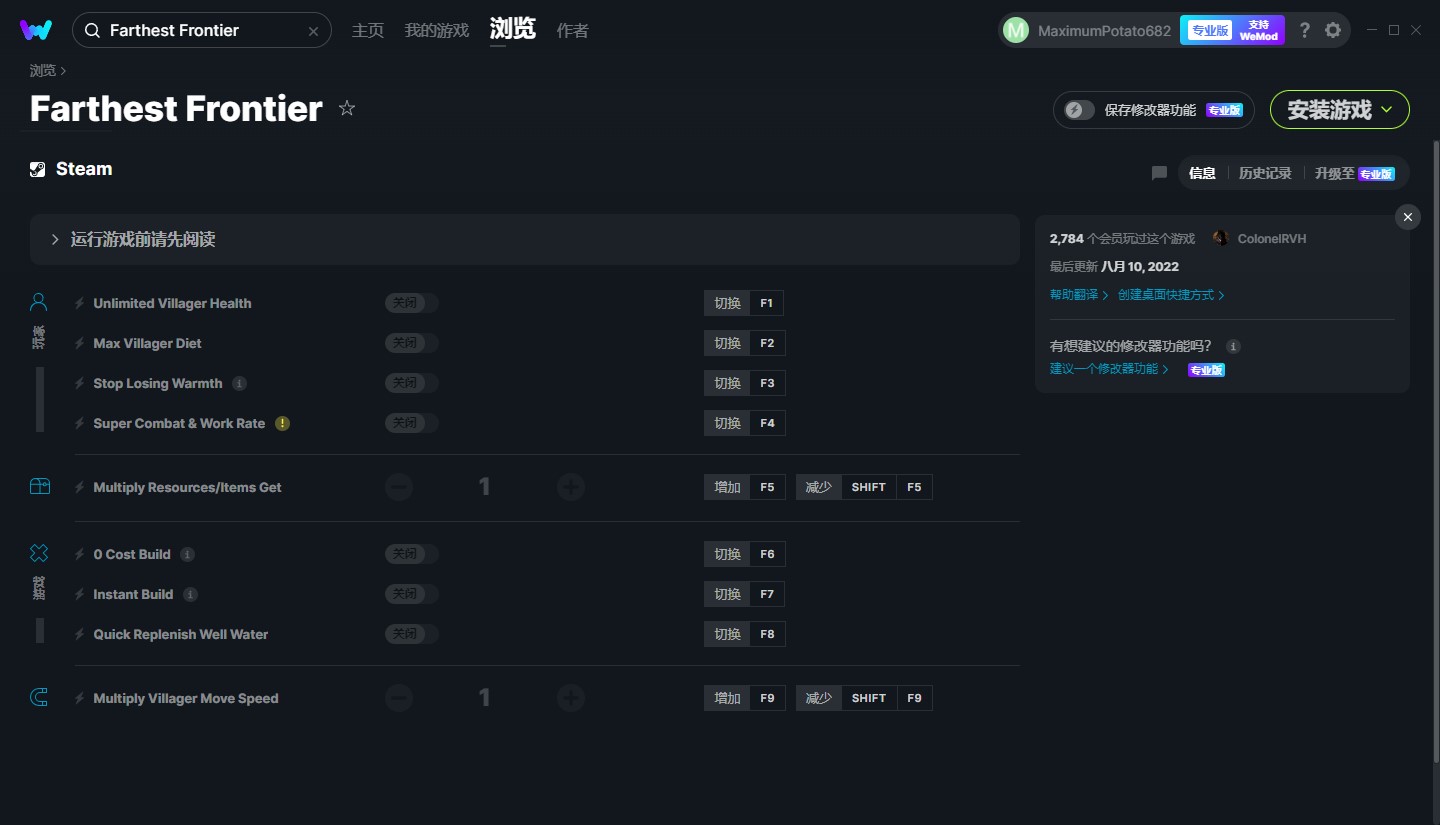Click the SHIFT F5 decrease hotkey
This screenshot has height=825, width=1440.
pos(864,487)
